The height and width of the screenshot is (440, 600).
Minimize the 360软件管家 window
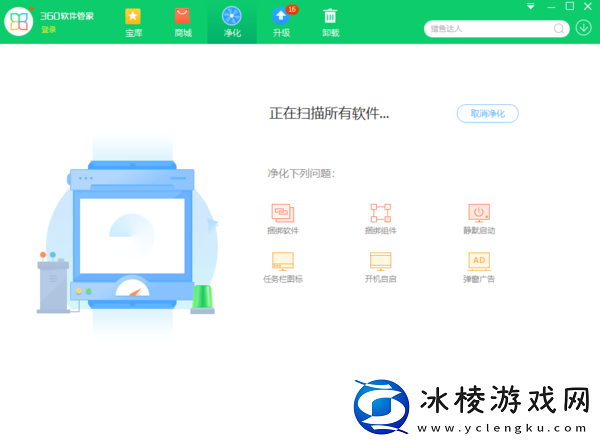[551, 7]
